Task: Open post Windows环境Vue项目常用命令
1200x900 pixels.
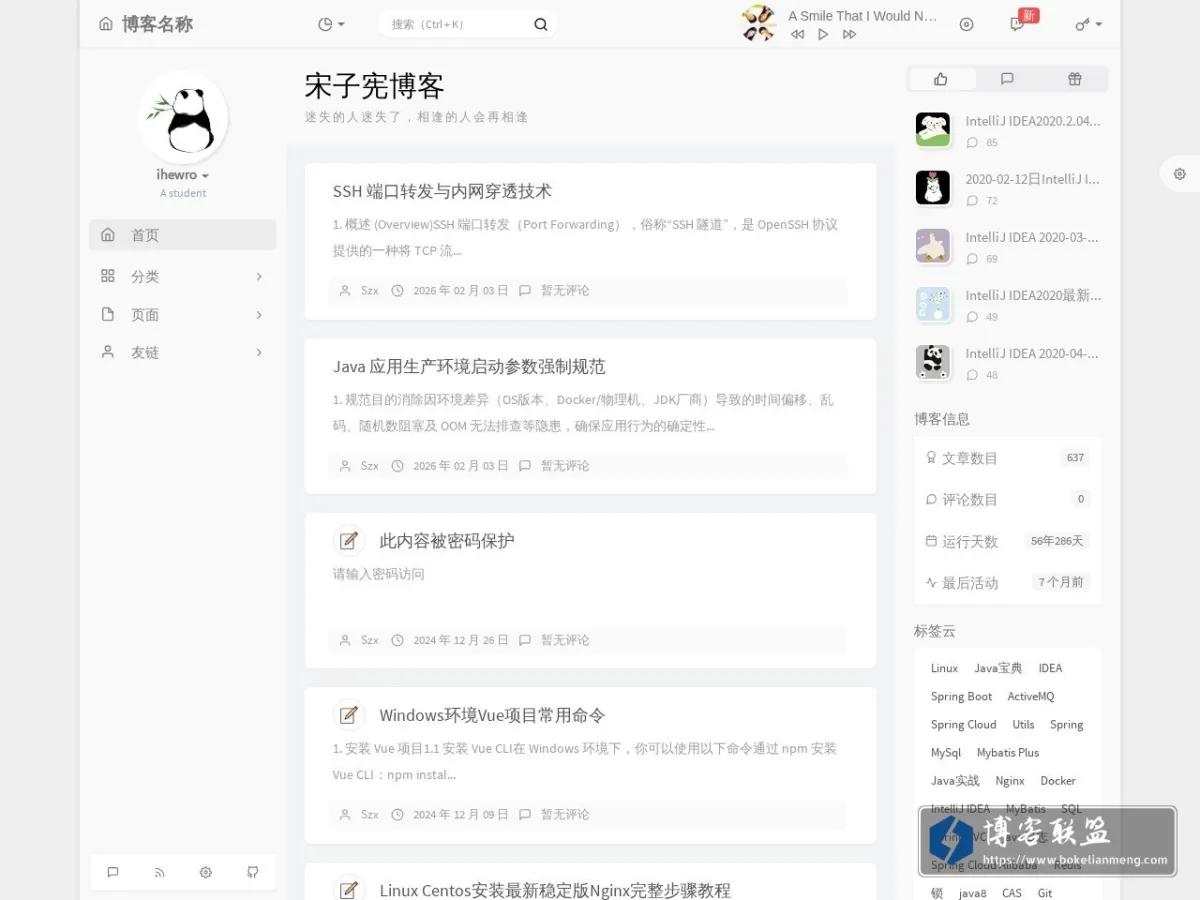Action: (x=492, y=715)
